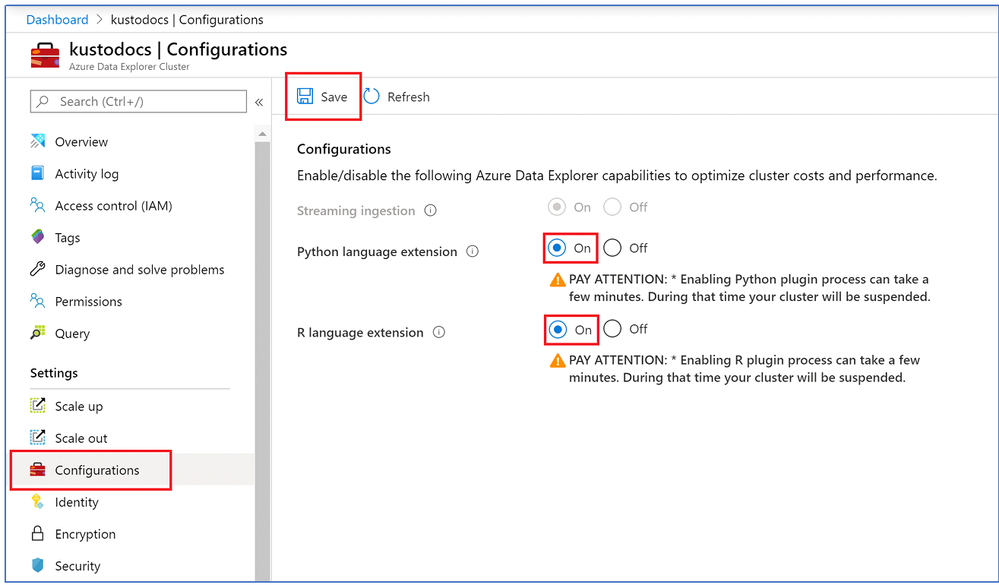The image size is (999, 585).
Task: Click the Overview icon in sidebar
Action: [x=38, y=142]
